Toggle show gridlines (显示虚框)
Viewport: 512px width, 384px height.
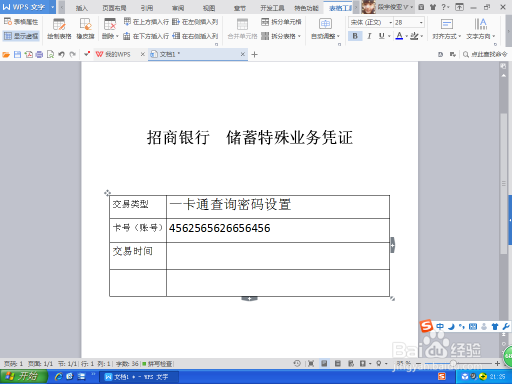click(x=21, y=36)
